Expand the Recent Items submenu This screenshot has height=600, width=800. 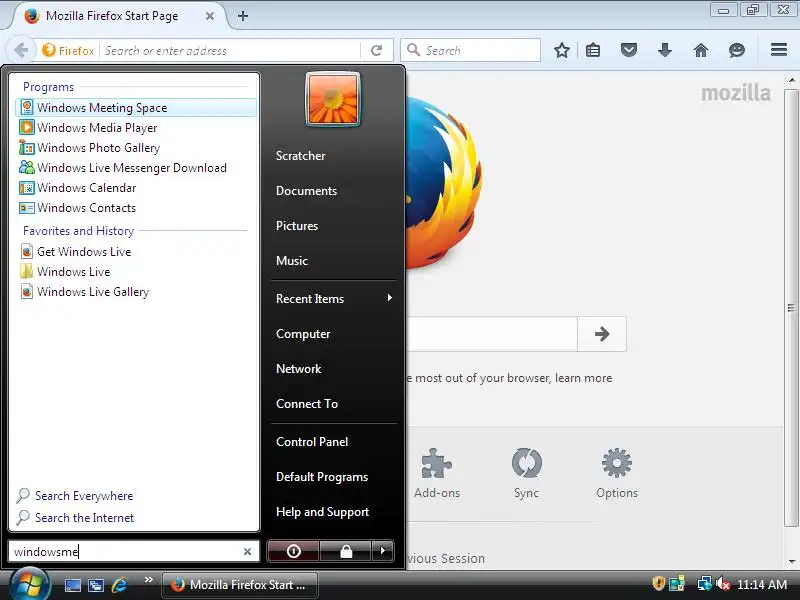coord(334,298)
